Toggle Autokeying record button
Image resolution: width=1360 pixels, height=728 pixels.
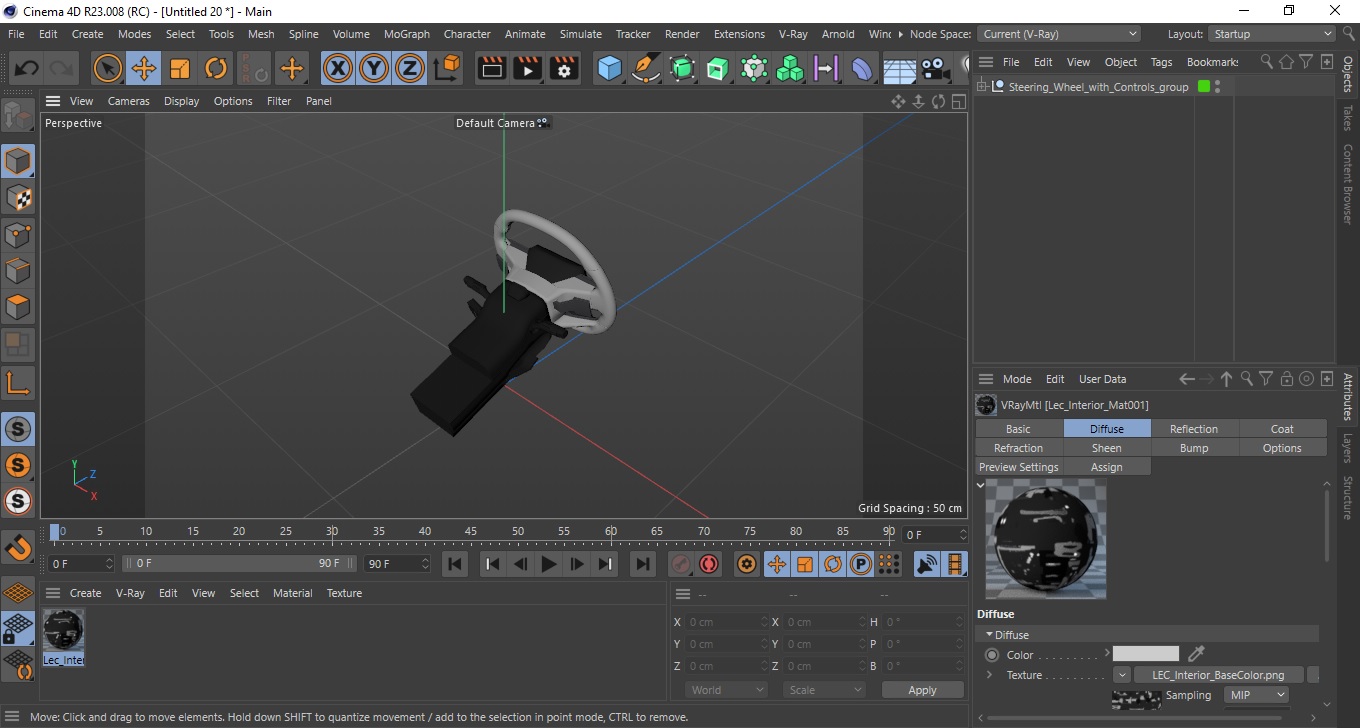pyautogui.click(x=709, y=564)
